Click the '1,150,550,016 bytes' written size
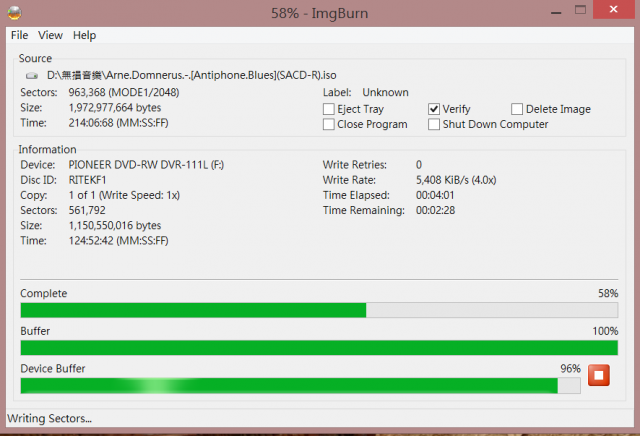Image resolution: width=640 pixels, height=436 pixels. pyautogui.click(x=115, y=225)
